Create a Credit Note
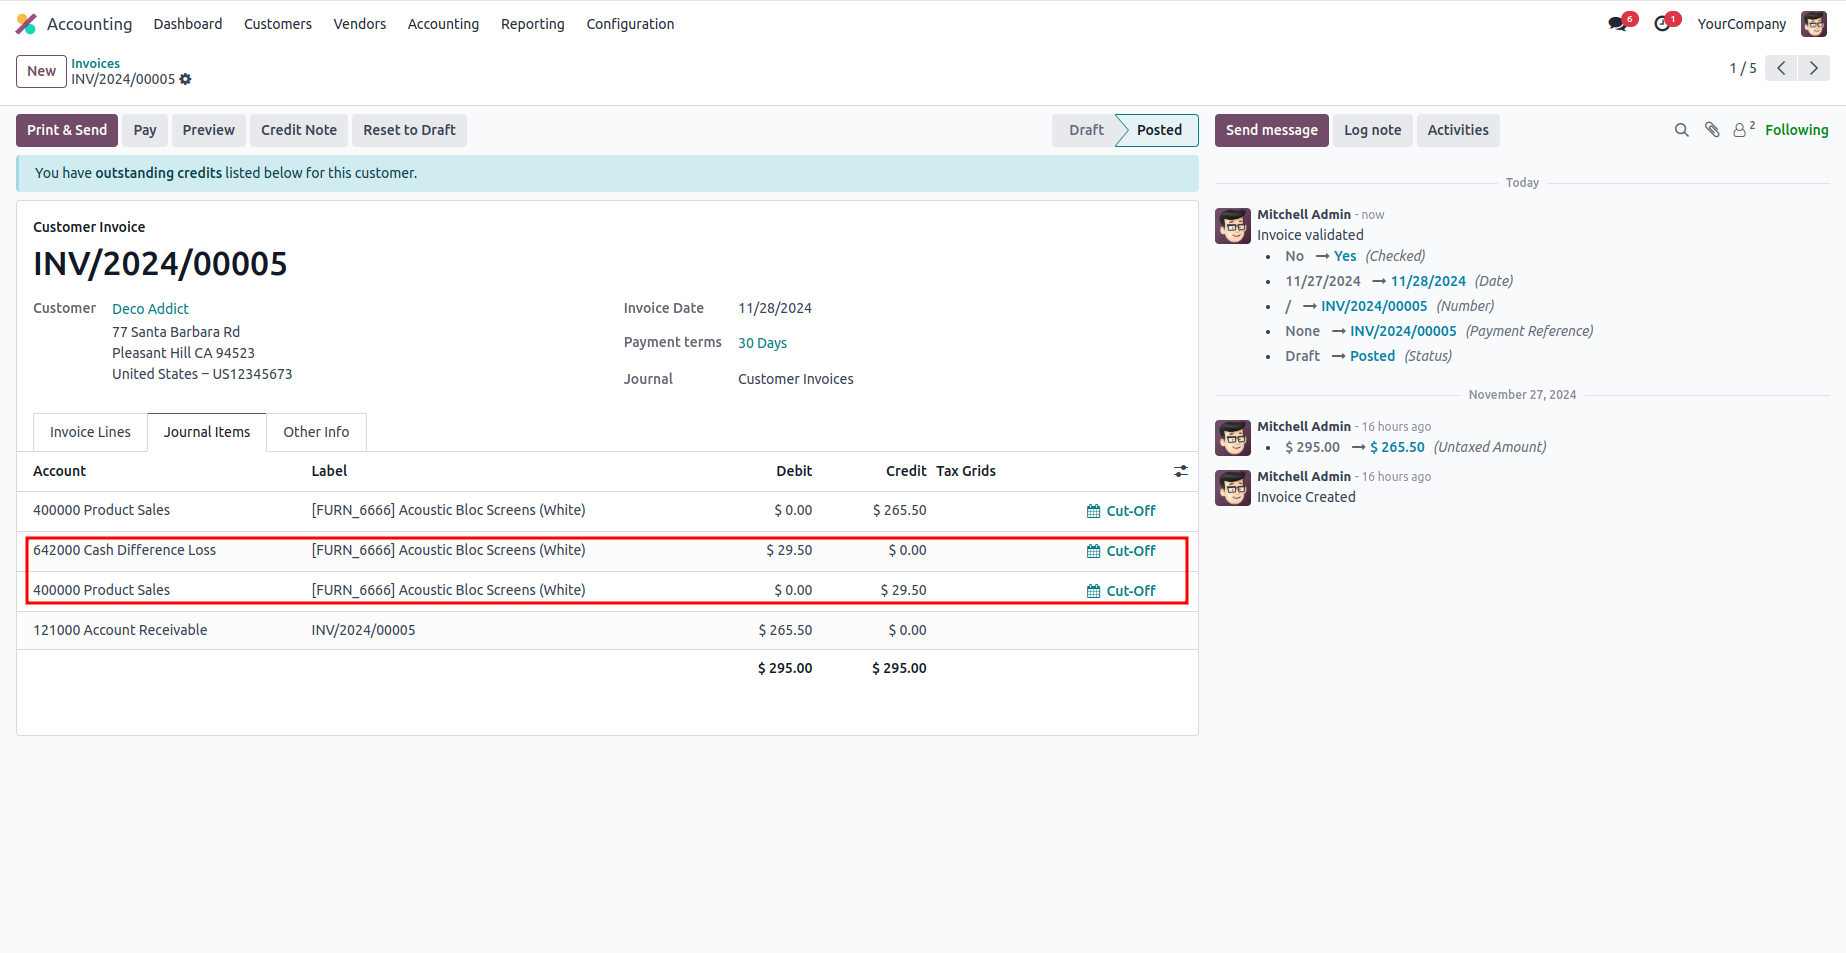 (x=299, y=130)
